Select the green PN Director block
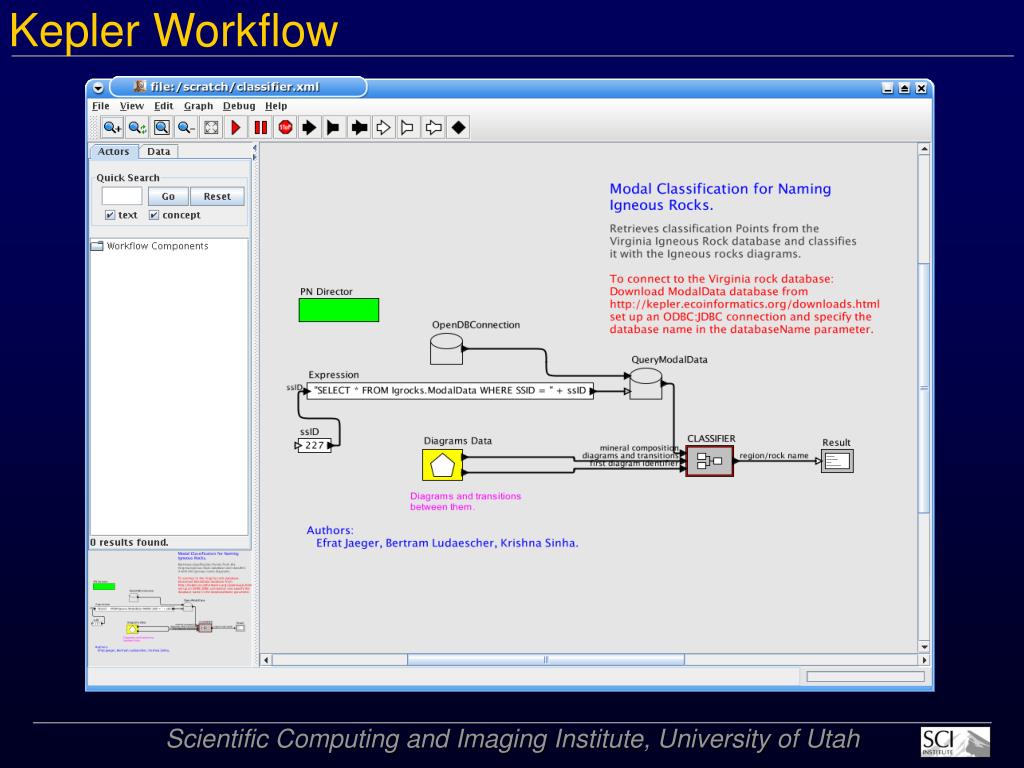 (338, 310)
